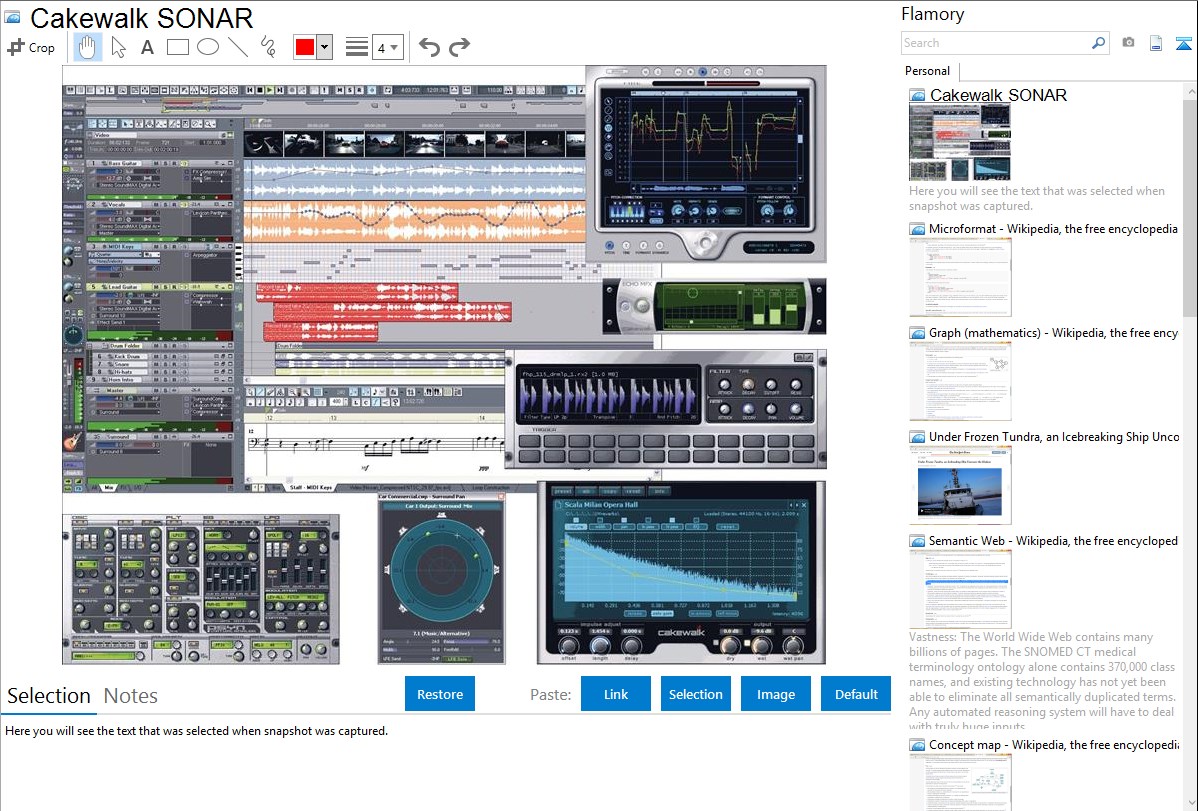The width and height of the screenshot is (1198, 811).
Task: Click the line thickness icon
Action: pos(357,47)
